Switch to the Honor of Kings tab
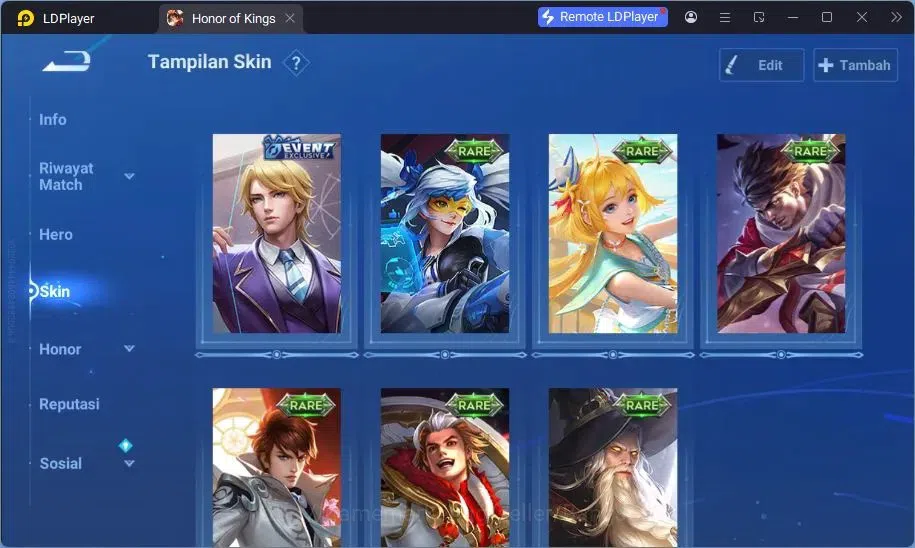The width and height of the screenshot is (915, 548). click(230, 18)
